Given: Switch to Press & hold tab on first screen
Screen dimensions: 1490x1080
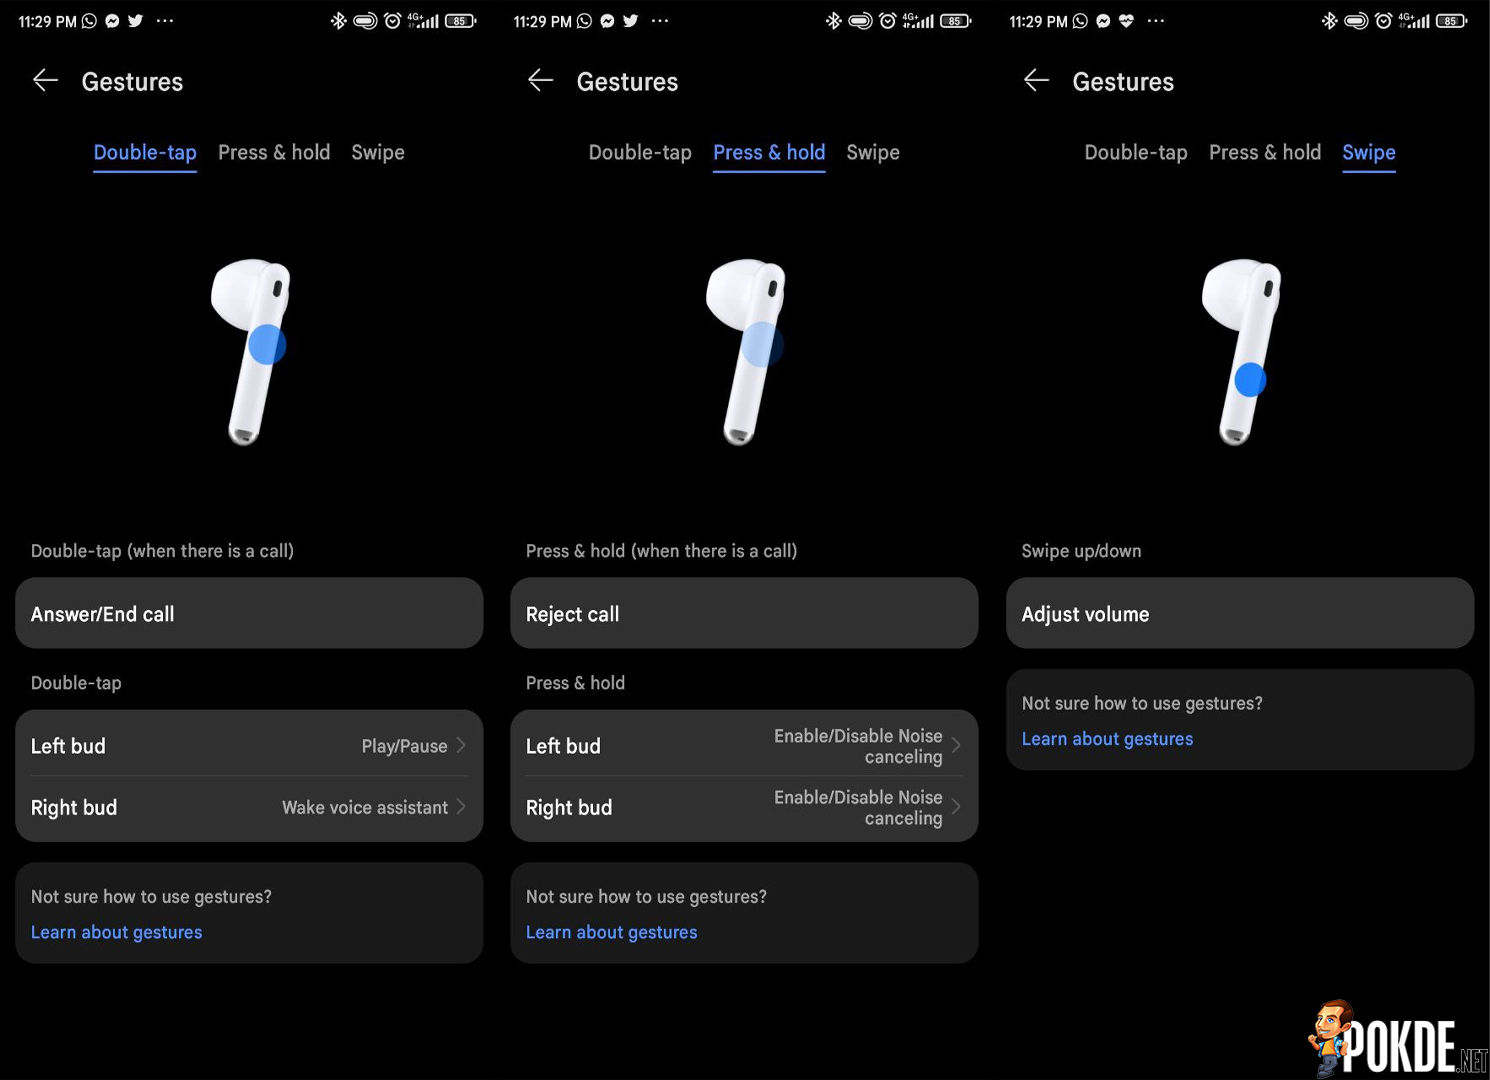Looking at the screenshot, I should [274, 152].
